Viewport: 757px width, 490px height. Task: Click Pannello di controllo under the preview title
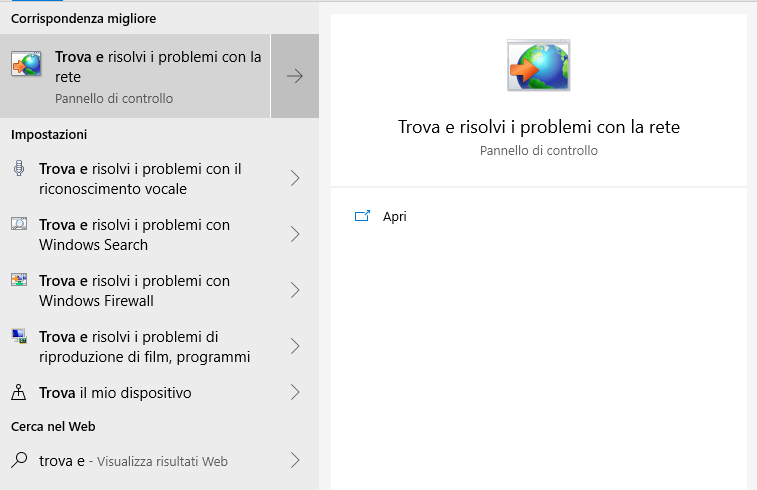pyautogui.click(x=539, y=151)
